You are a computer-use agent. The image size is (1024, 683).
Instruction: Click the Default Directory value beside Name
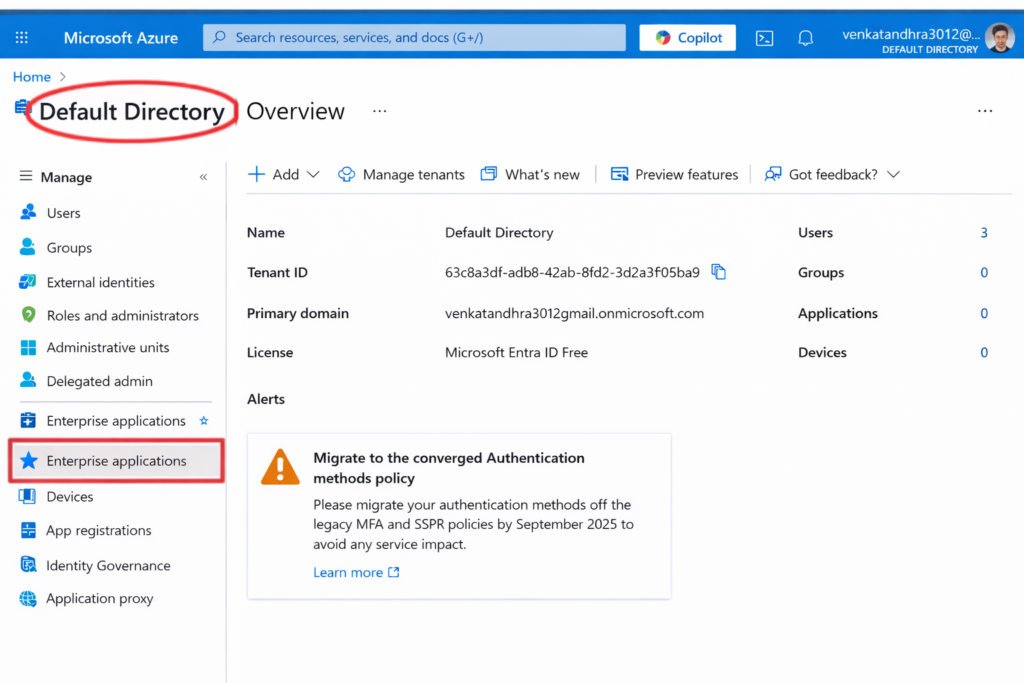[x=499, y=232]
